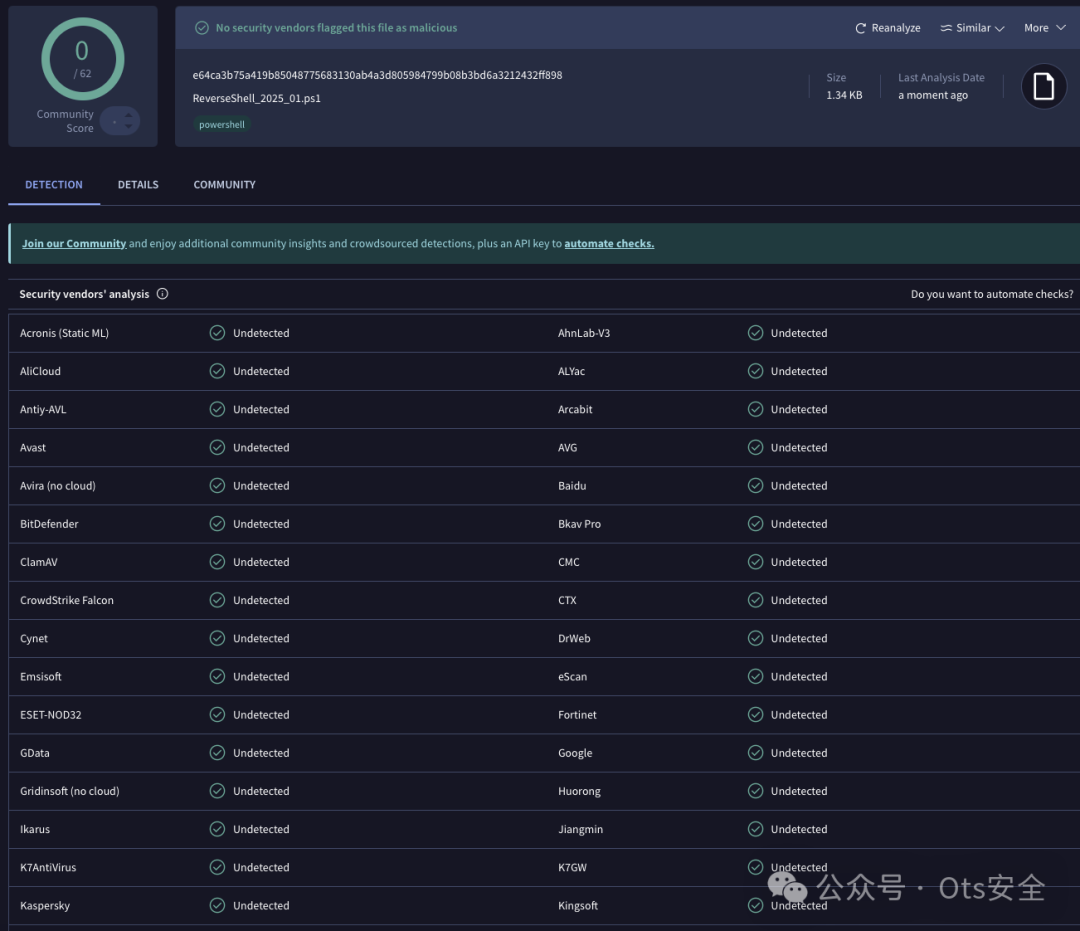Image resolution: width=1080 pixels, height=931 pixels.
Task: Click undetected check icon for Arcabit
Action: 756,410
